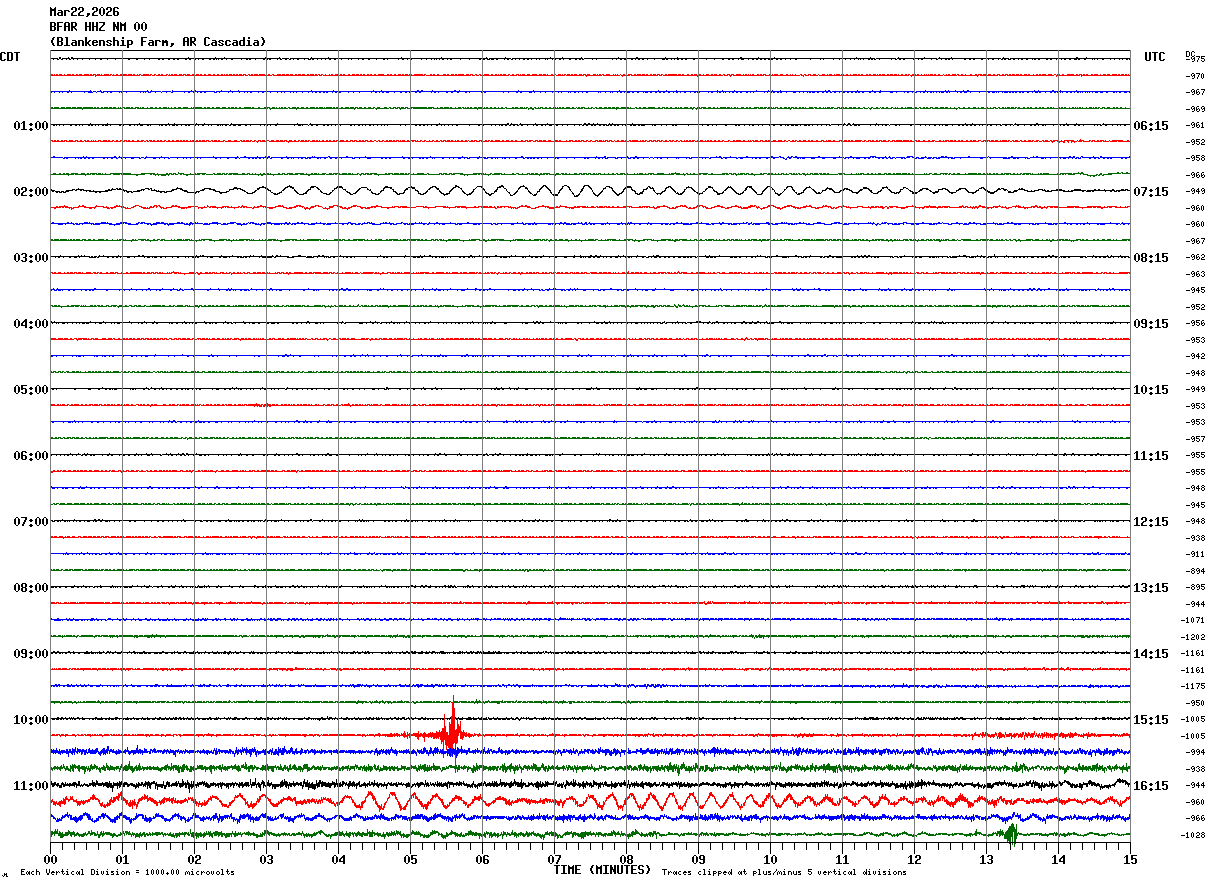Click the 02:00 CDT time label
Viewport: 1210px width, 886px height.
click(x=30, y=192)
